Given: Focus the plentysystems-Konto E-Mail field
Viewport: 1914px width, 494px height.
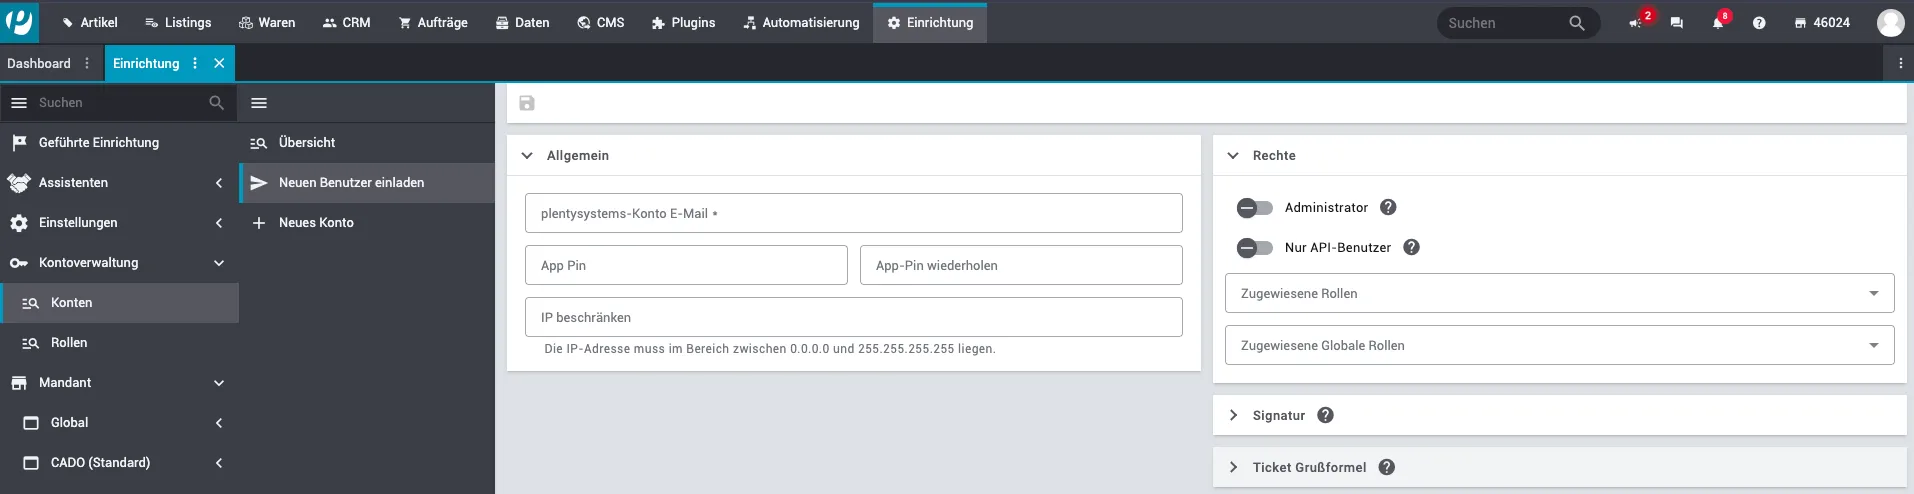Looking at the screenshot, I should point(853,213).
